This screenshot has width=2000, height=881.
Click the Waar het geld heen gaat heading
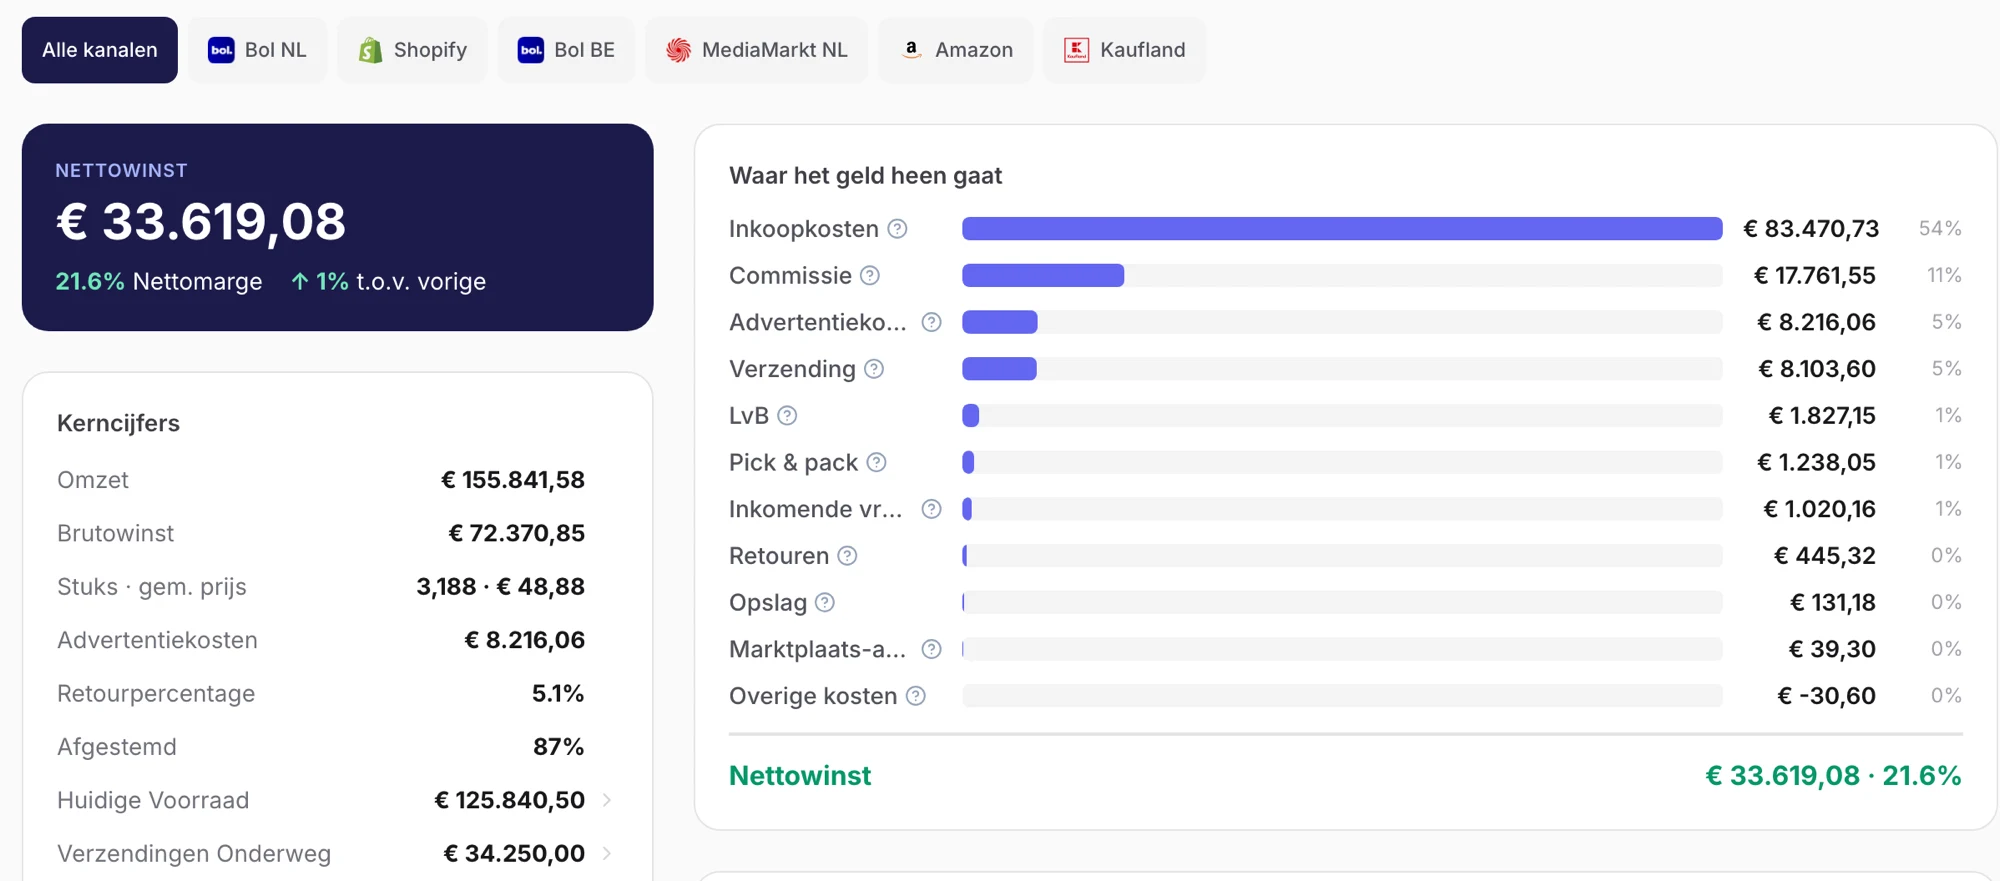coord(865,176)
